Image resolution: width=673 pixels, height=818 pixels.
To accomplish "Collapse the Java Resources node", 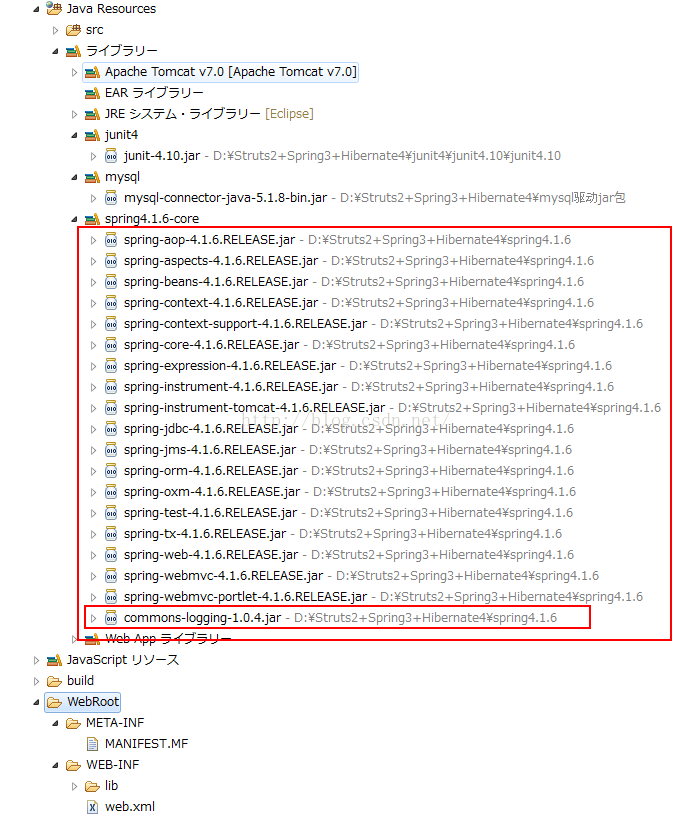I will (x=36, y=9).
